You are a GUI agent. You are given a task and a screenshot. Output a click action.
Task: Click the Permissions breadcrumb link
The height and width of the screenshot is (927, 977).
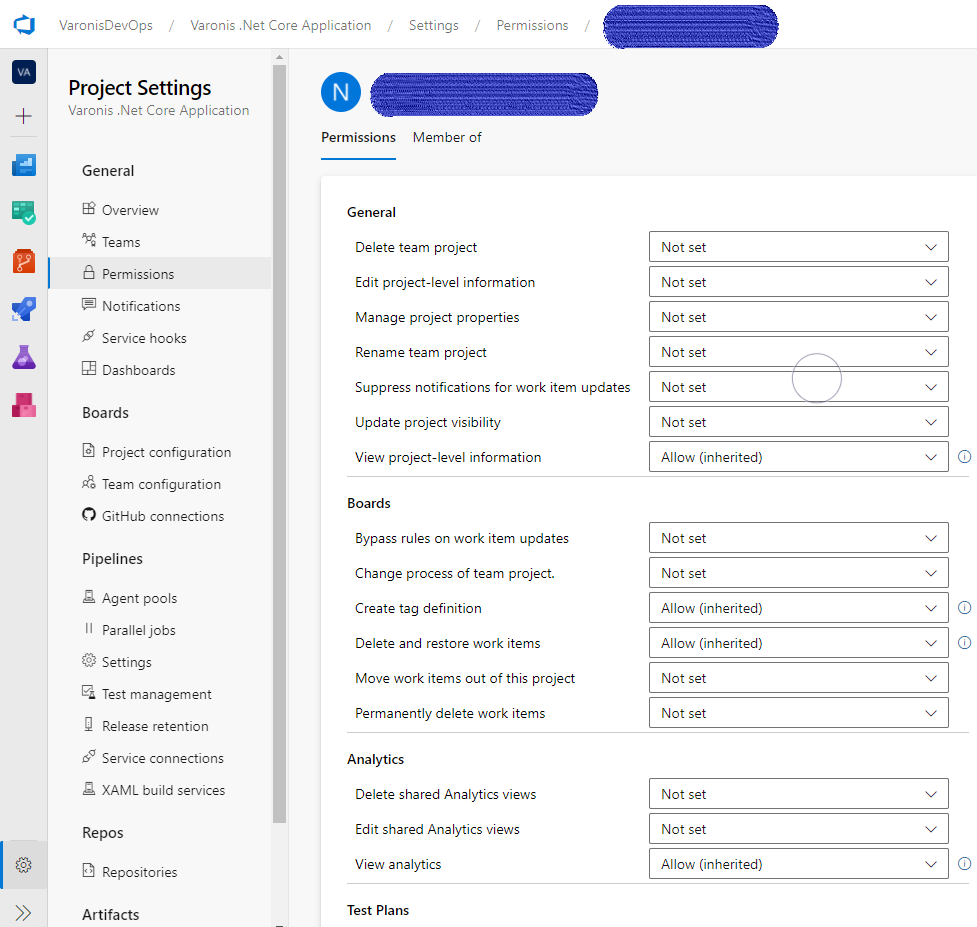(532, 25)
